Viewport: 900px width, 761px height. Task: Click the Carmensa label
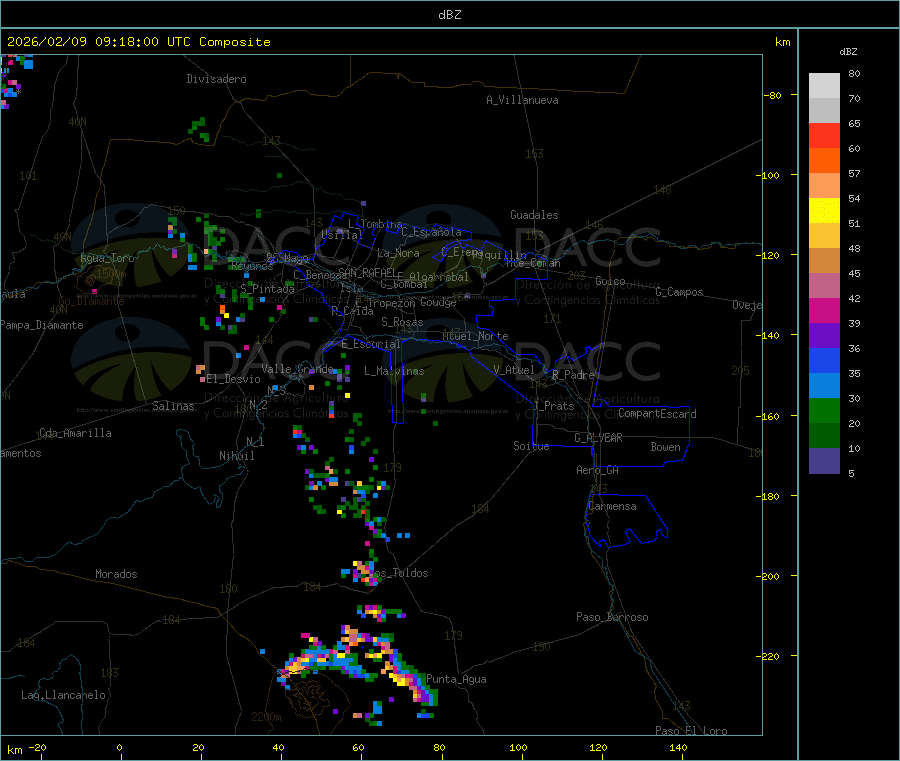(612, 506)
